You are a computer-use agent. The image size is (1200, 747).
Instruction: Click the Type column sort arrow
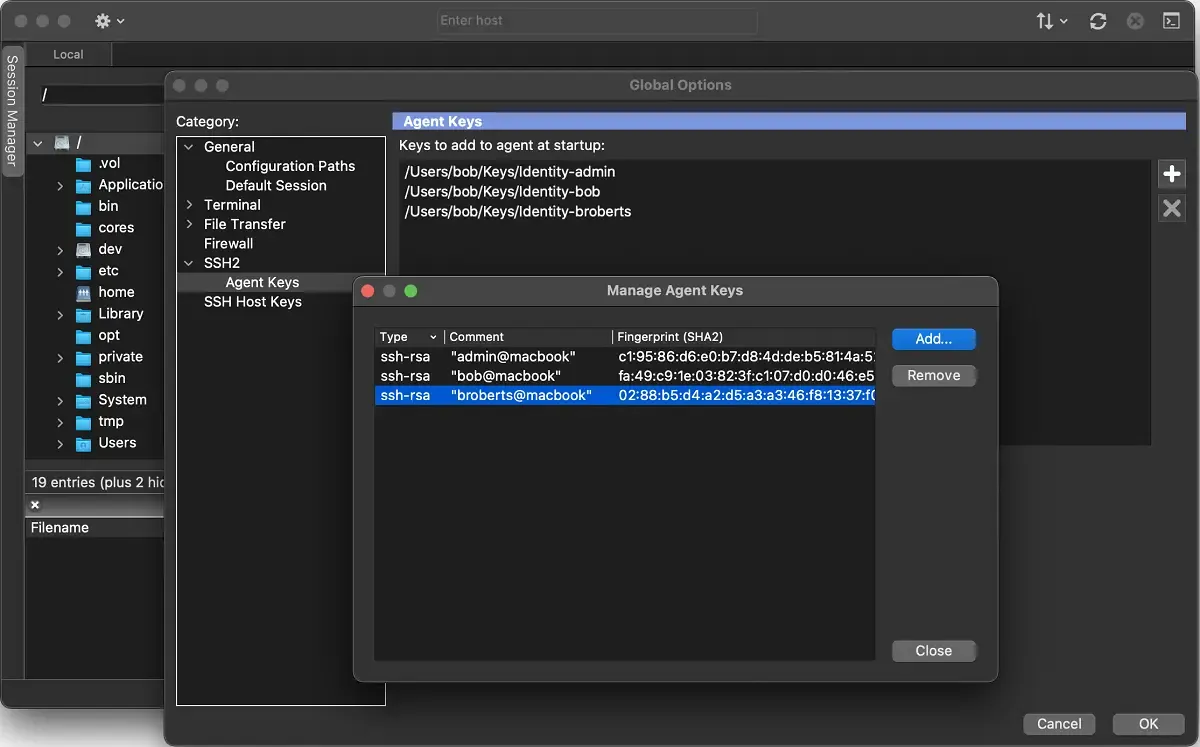coord(433,337)
